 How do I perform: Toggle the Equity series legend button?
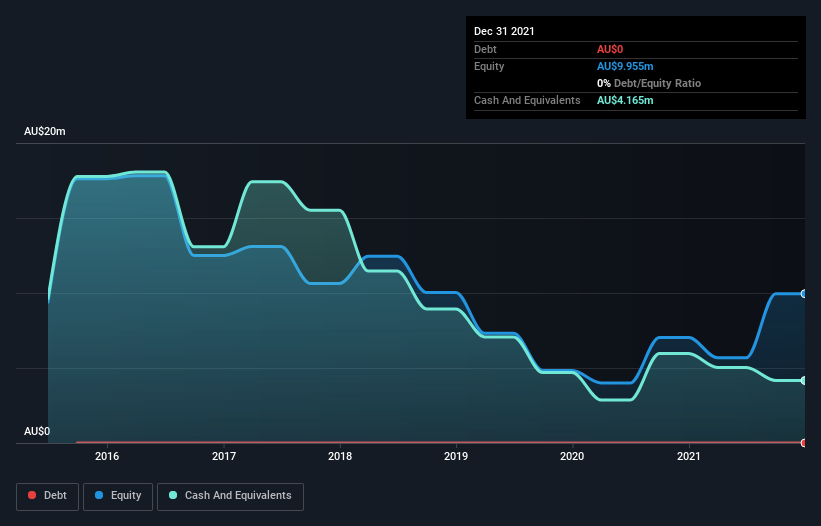[x=118, y=496]
